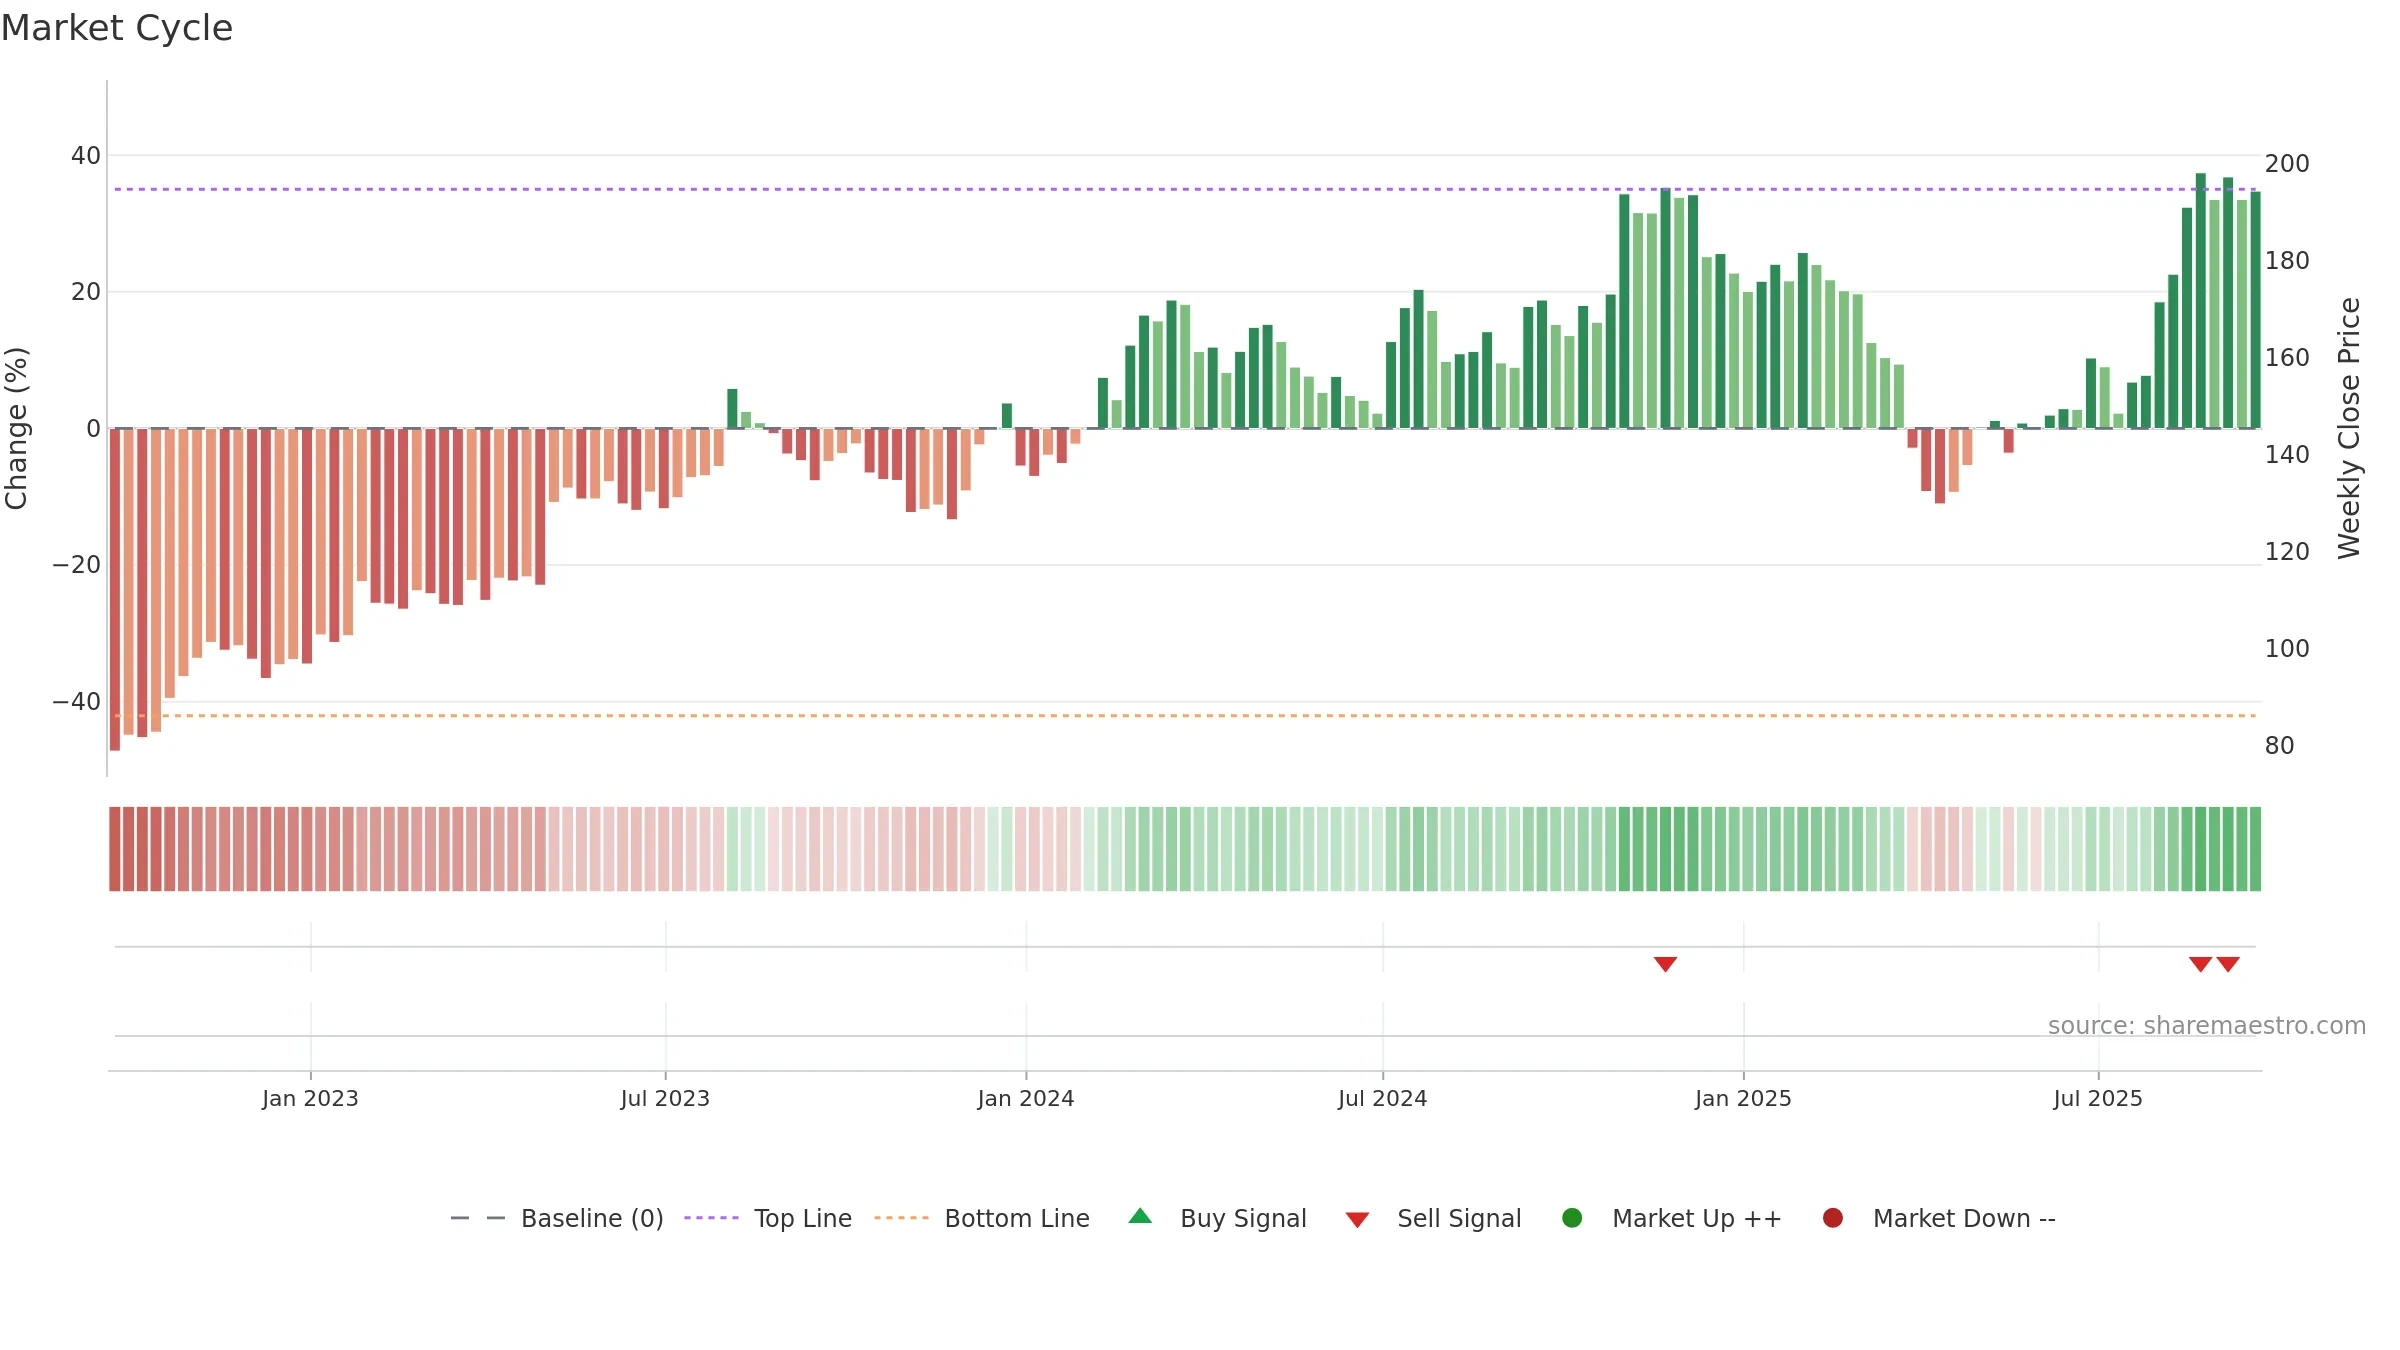Click the source: sharemaestro.com text

(x=2207, y=1025)
